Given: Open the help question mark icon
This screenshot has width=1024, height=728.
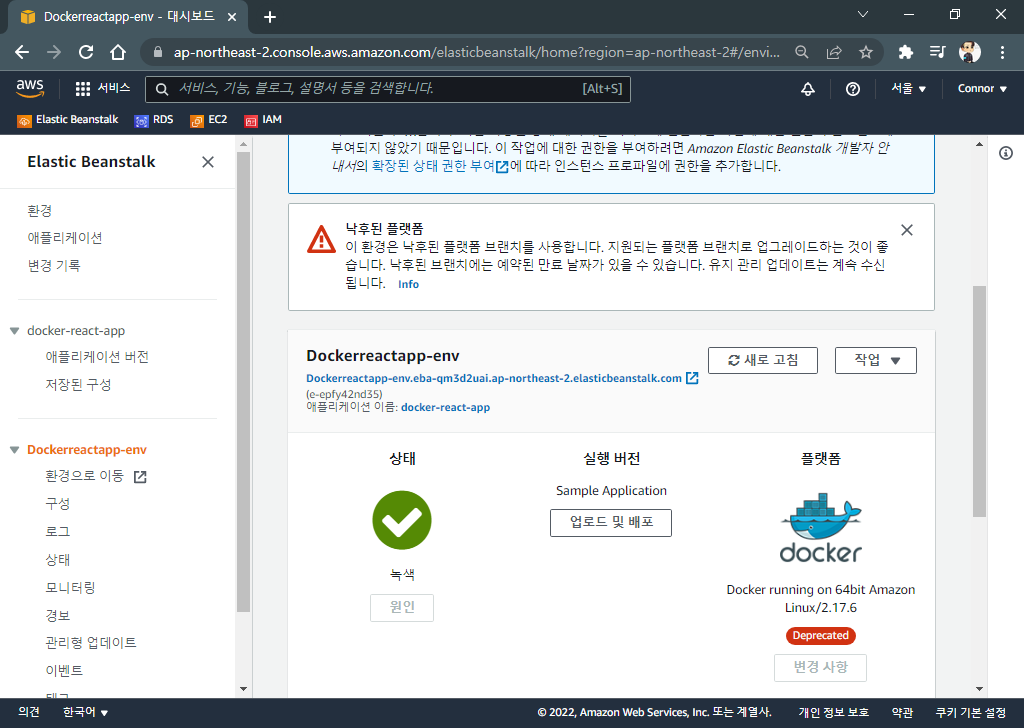Looking at the screenshot, I should pyautogui.click(x=853, y=89).
